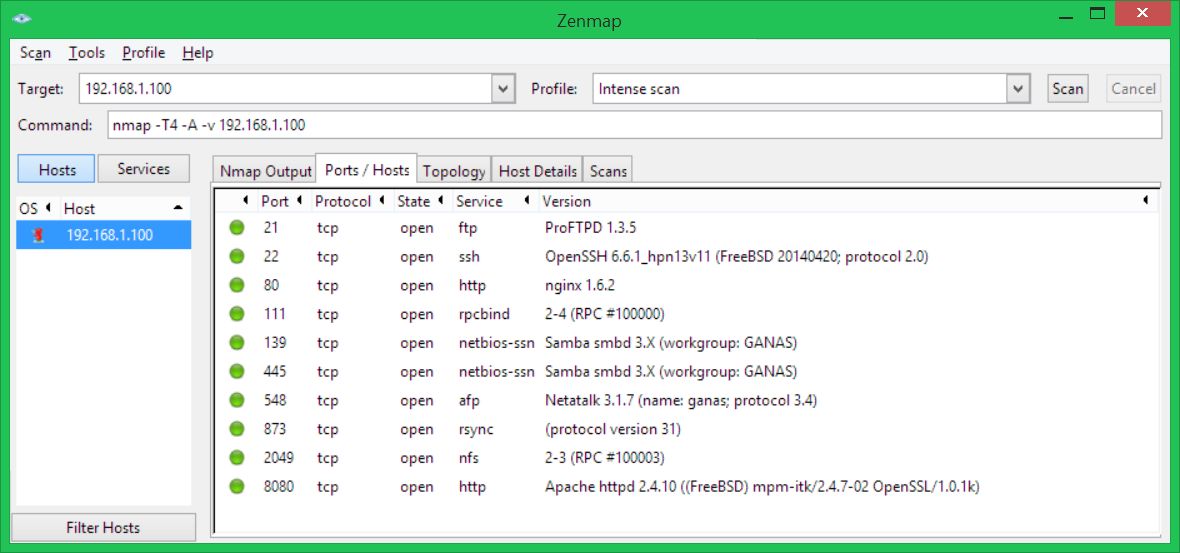Click the (protocol version 31) text

click(x=613, y=429)
